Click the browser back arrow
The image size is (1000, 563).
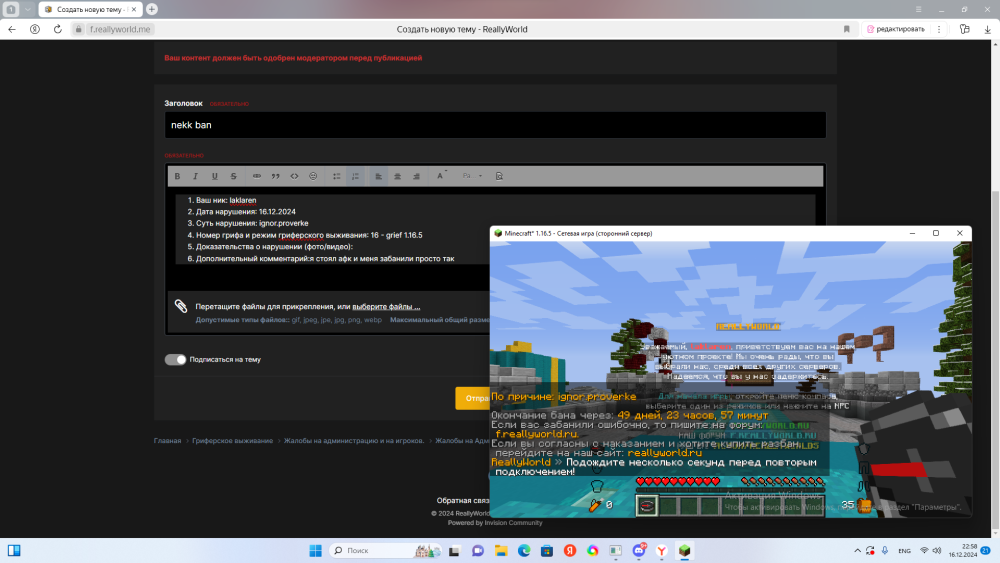(x=11, y=29)
